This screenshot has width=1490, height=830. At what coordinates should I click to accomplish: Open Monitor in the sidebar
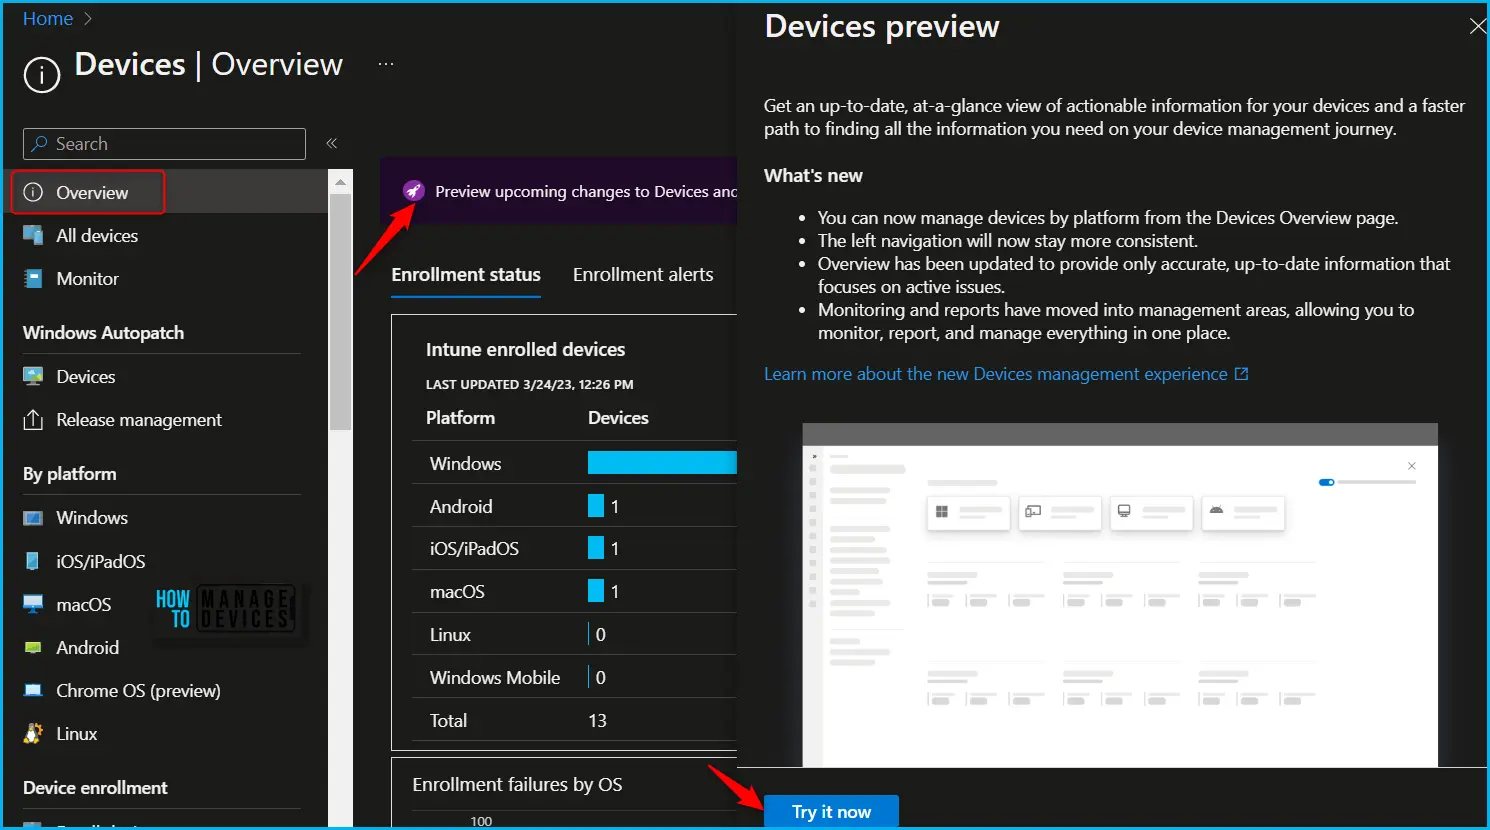point(87,279)
